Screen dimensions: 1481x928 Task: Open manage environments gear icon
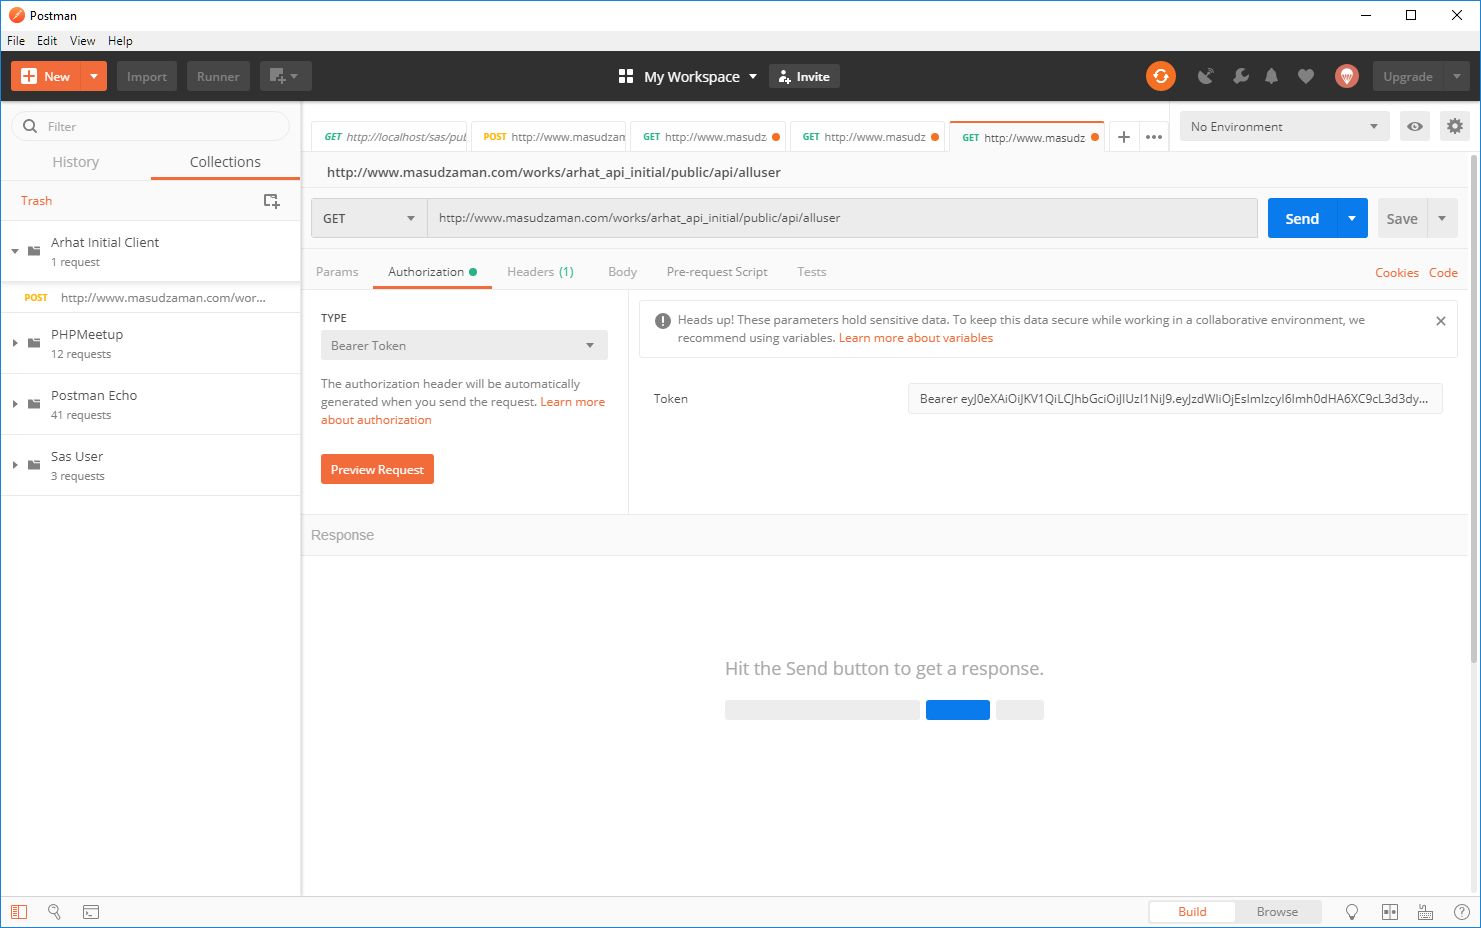click(1454, 126)
